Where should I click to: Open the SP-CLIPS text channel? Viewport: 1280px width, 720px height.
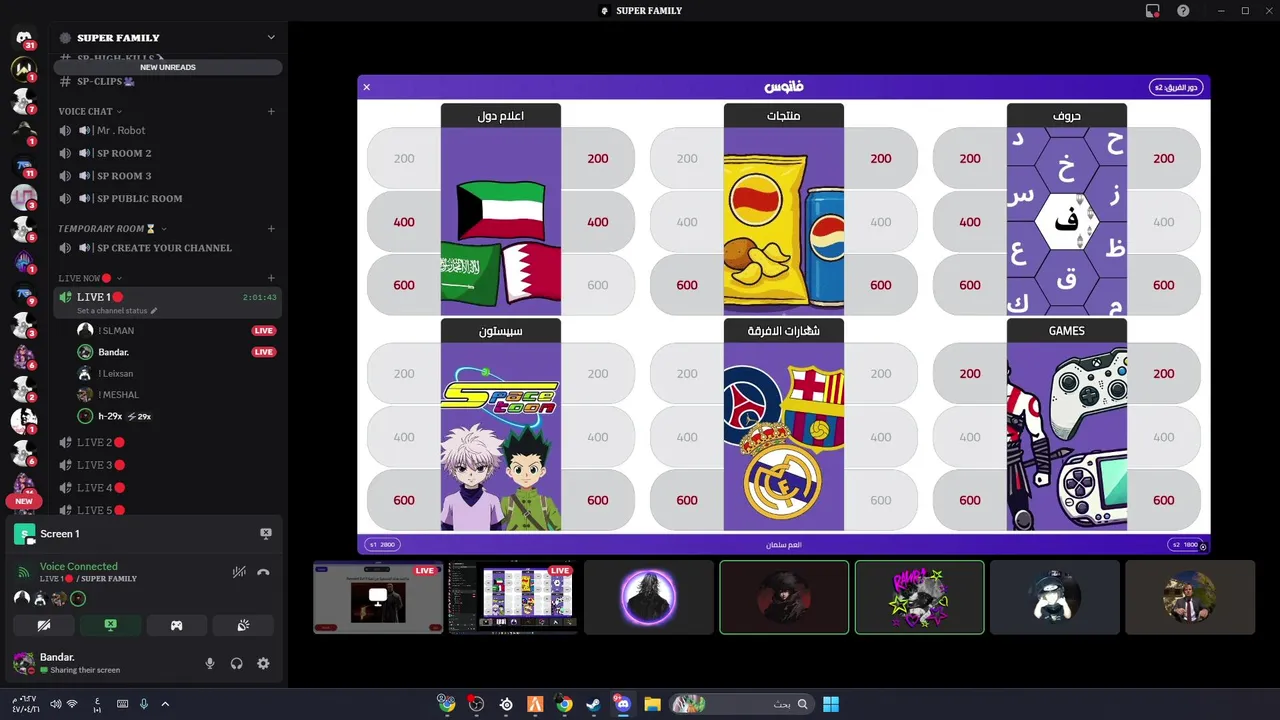pos(168,81)
